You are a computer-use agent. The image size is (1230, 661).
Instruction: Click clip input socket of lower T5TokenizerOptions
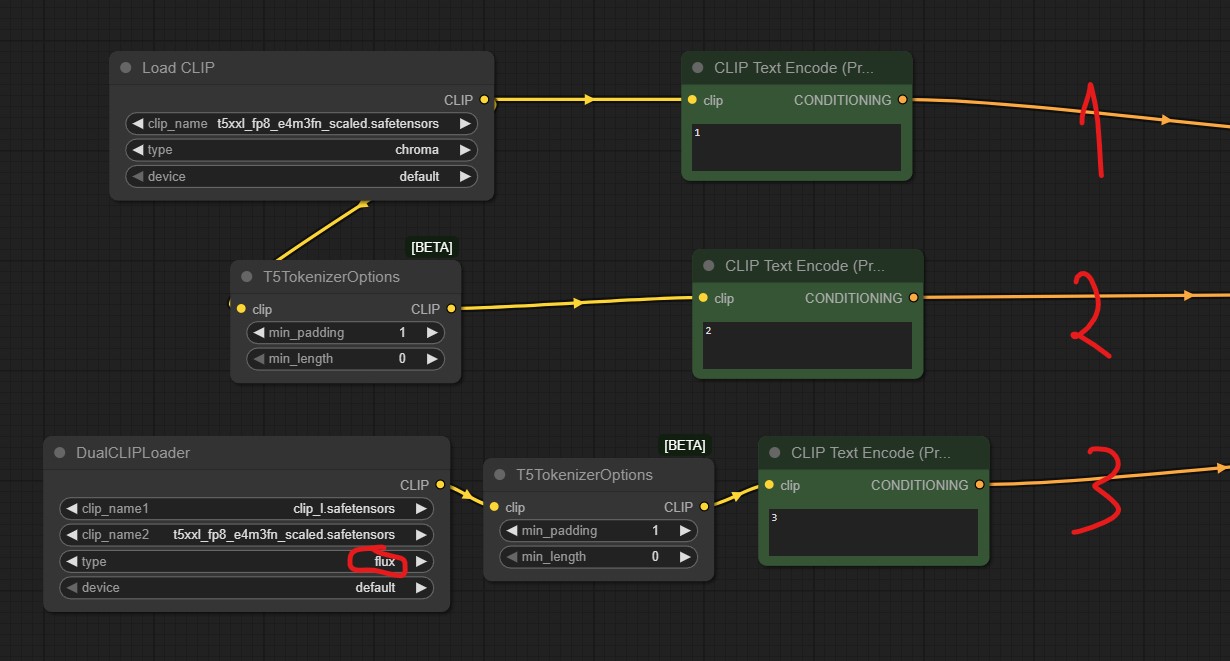(x=494, y=507)
